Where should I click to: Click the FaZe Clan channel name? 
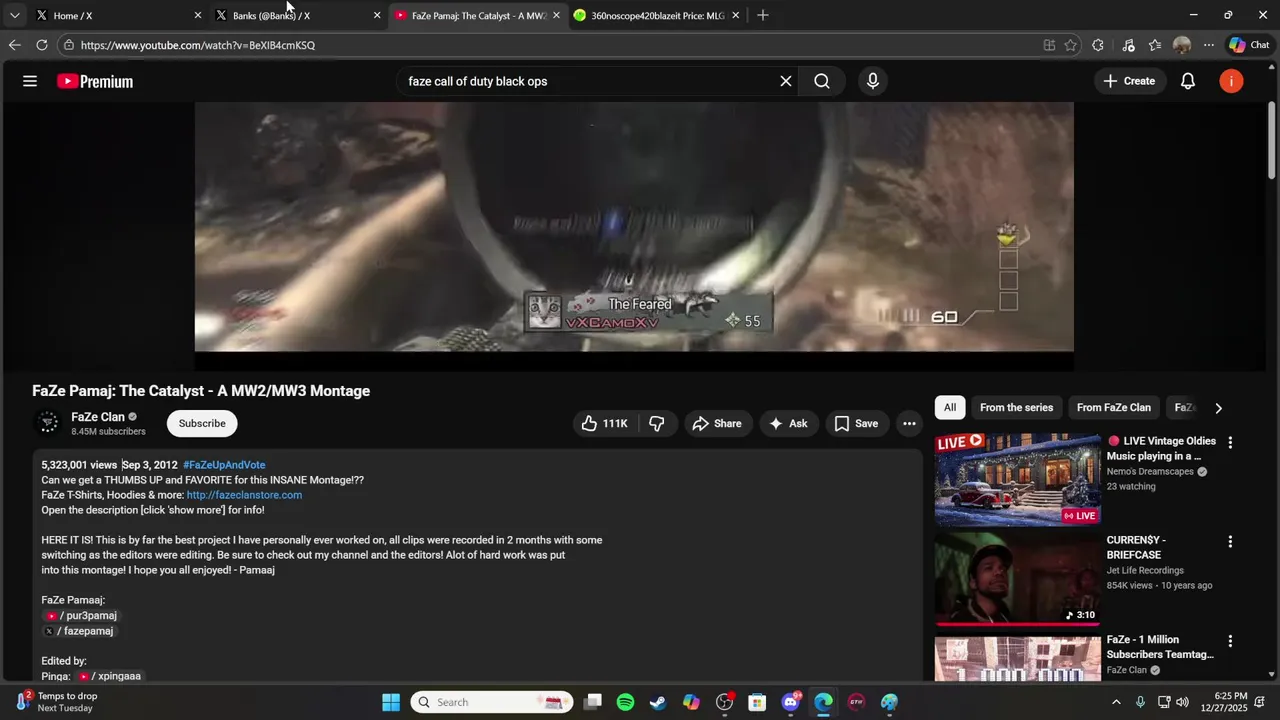click(x=98, y=417)
